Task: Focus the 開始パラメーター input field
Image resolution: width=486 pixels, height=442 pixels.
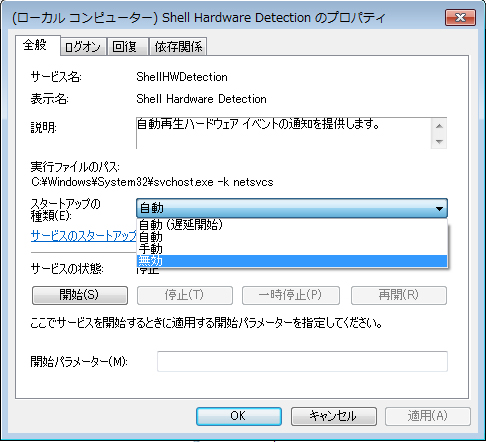Action: click(x=302, y=361)
